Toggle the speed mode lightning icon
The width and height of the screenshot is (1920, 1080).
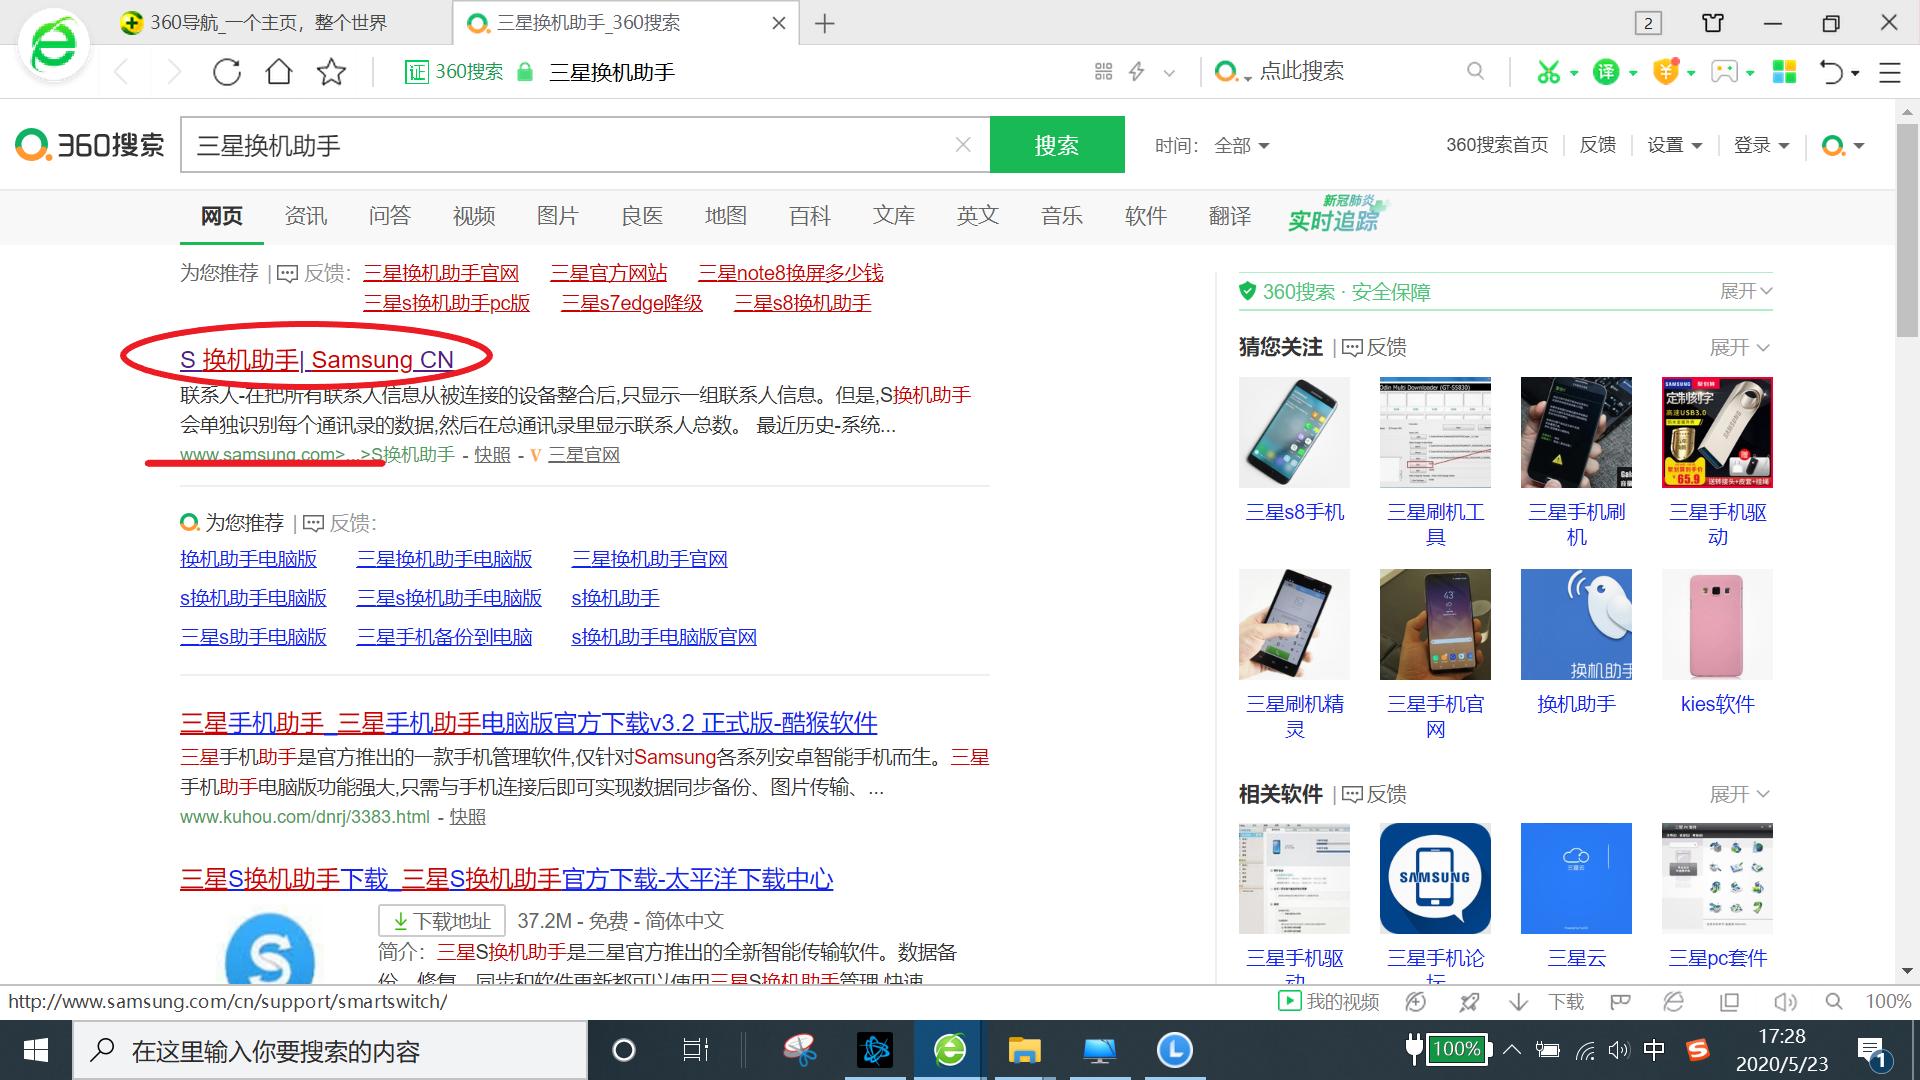(x=1137, y=72)
